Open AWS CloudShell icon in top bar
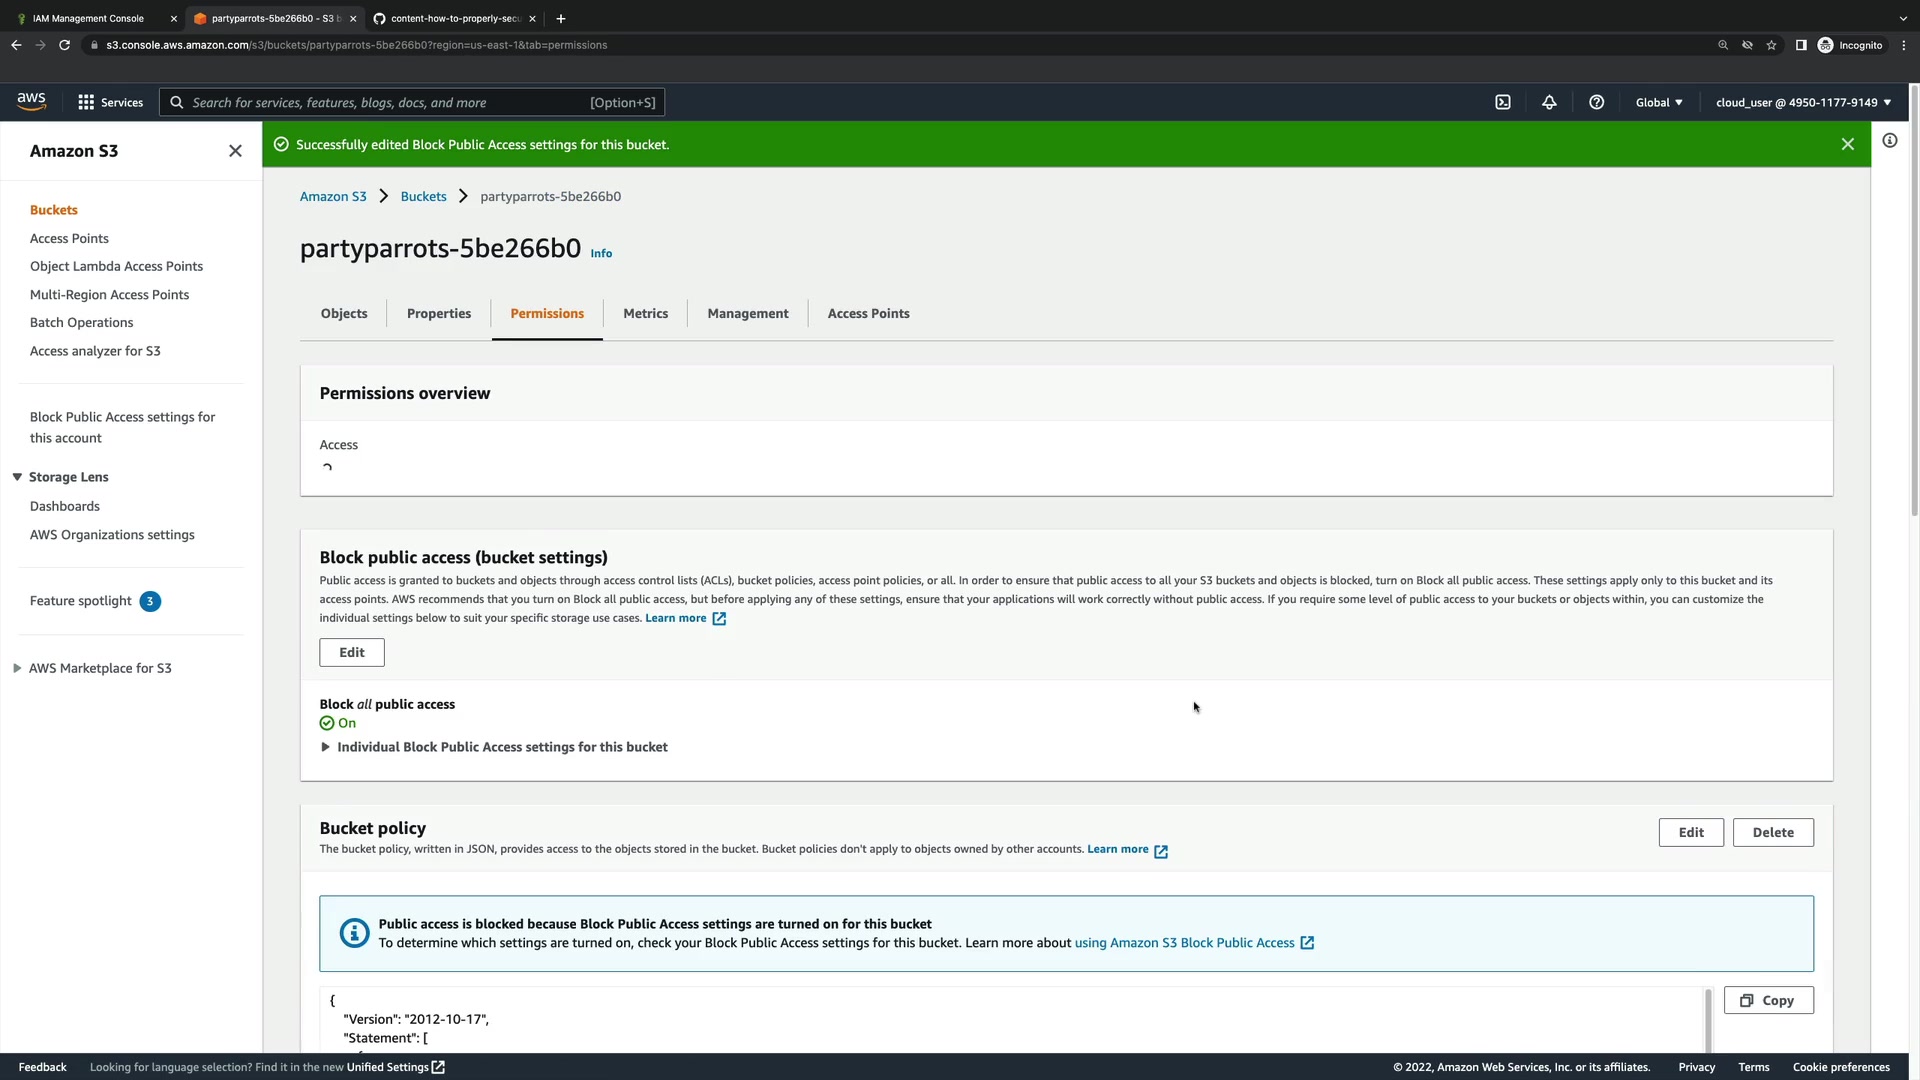This screenshot has width=1920, height=1080. click(1503, 102)
